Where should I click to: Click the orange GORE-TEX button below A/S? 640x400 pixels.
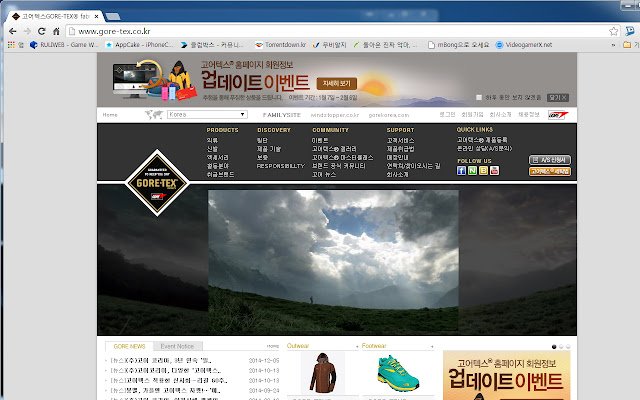[x=550, y=171]
